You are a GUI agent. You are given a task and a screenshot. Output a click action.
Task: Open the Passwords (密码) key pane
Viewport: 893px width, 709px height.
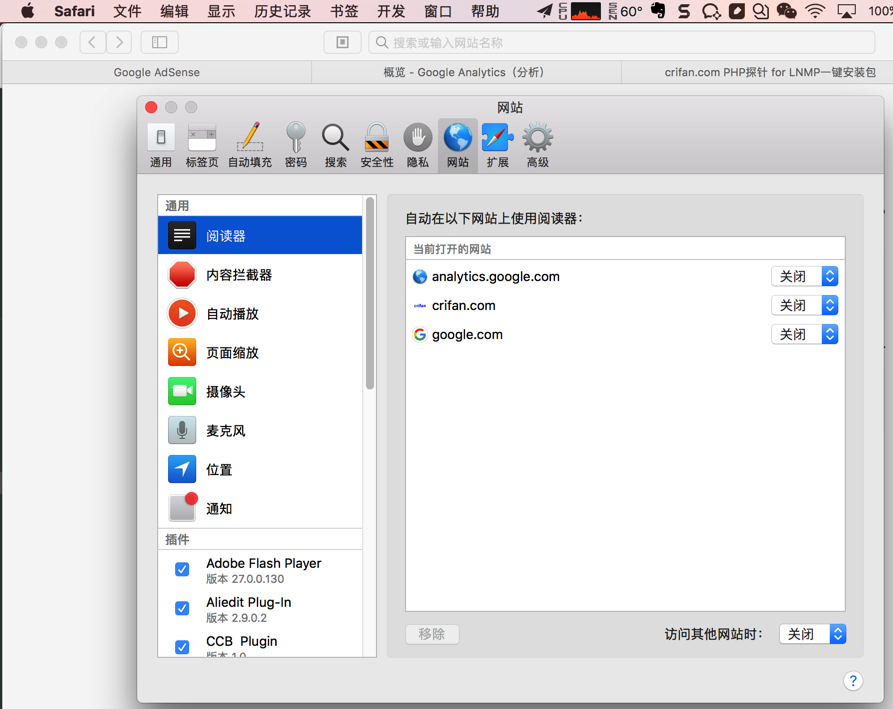coord(296,146)
